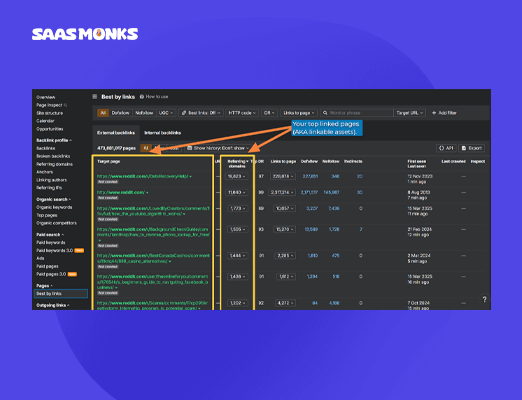Viewport: 522px width, 400px height.
Task: Open Site structure in the sidebar
Action: click(x=50, y=113)
